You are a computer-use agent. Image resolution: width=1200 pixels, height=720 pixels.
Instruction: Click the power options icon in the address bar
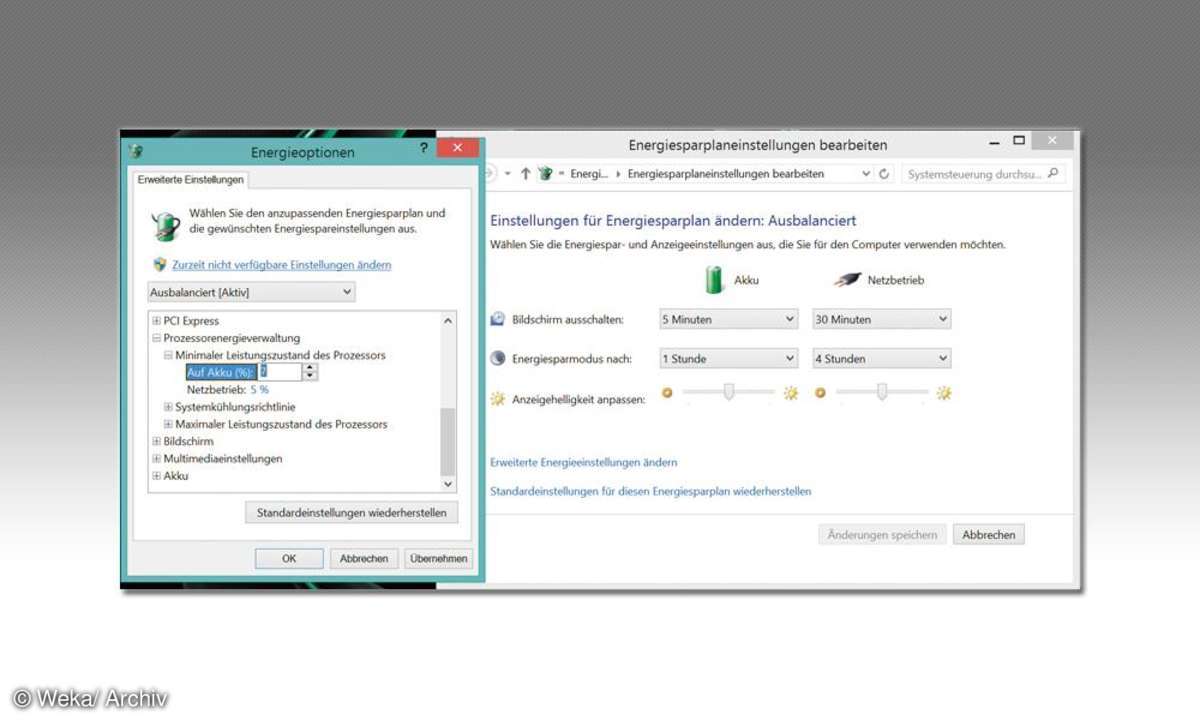click(x=545, y=174)
